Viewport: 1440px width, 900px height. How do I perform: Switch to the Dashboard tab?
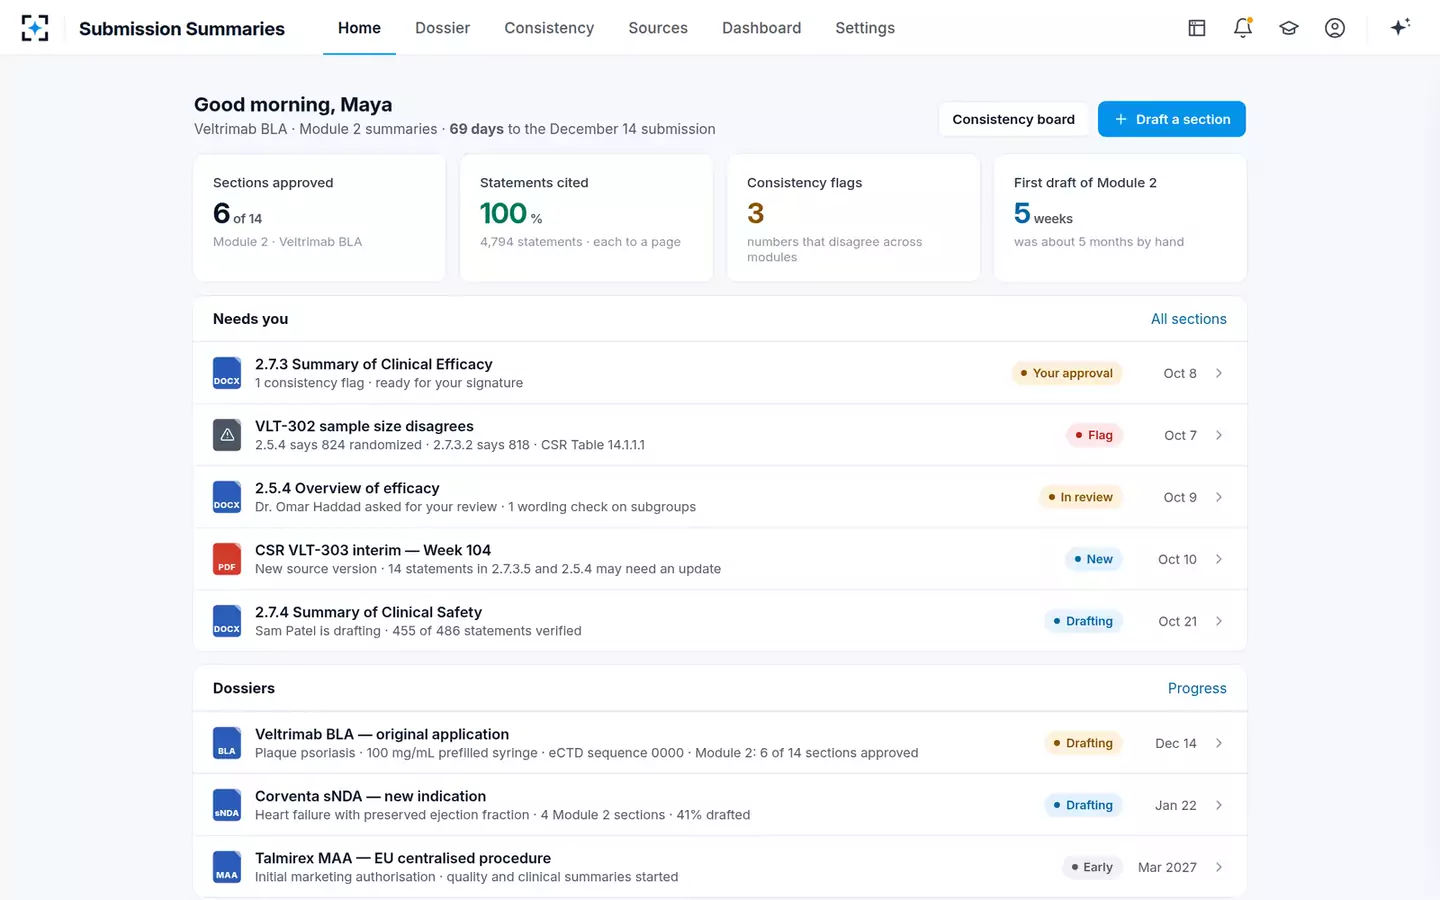762,28
